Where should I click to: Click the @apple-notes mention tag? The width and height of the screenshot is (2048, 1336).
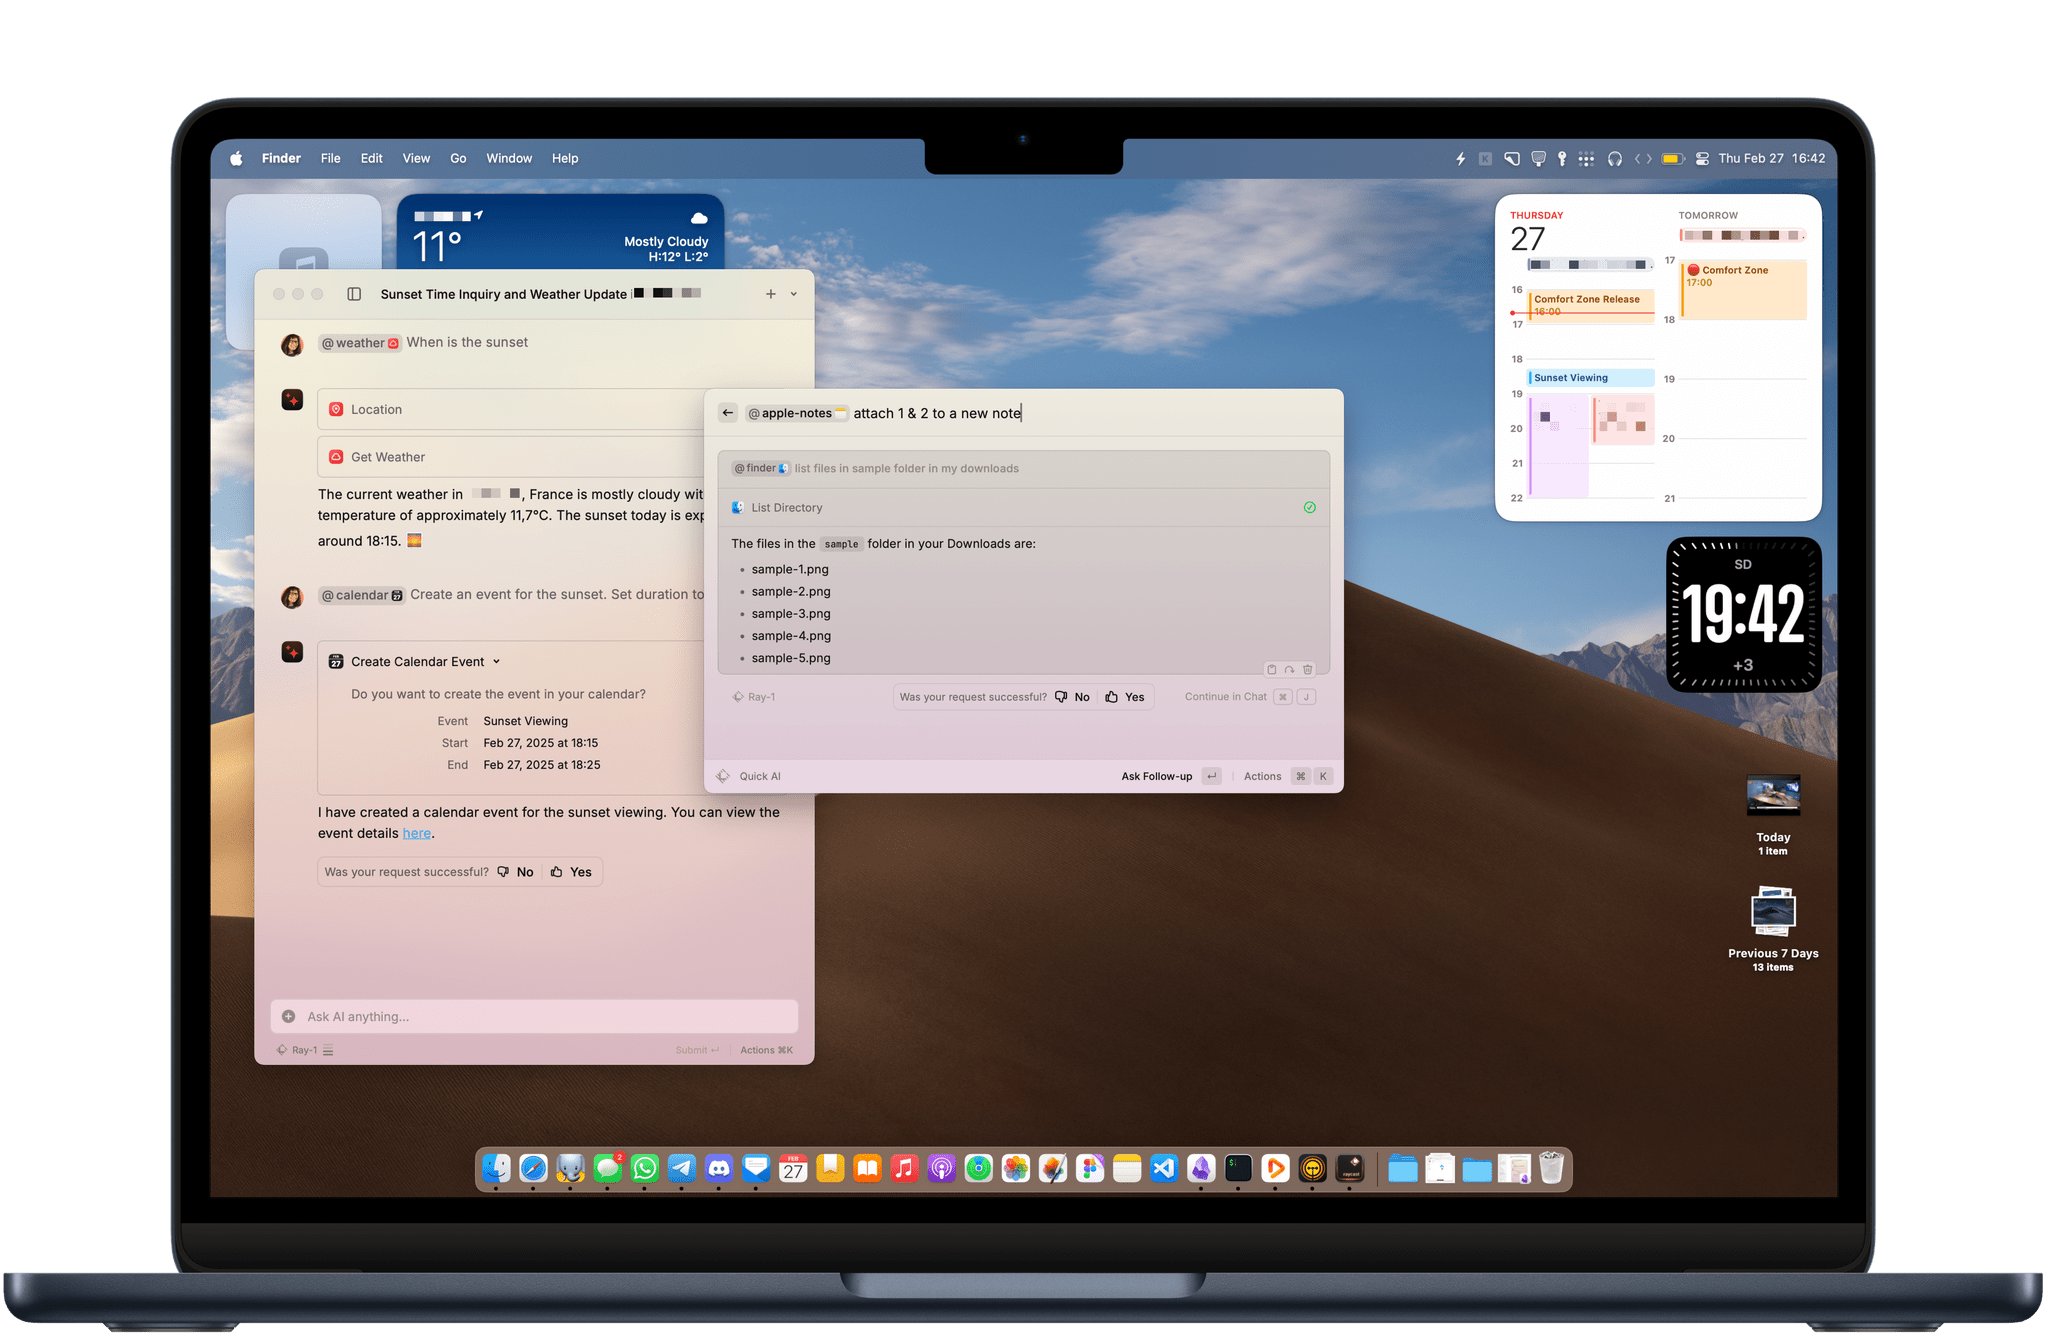click(797, 413)
